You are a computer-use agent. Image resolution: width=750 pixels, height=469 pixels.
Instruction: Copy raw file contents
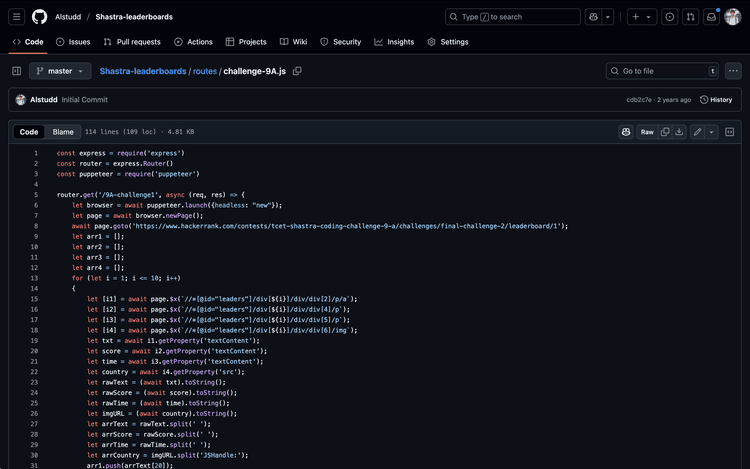(665, 132)
